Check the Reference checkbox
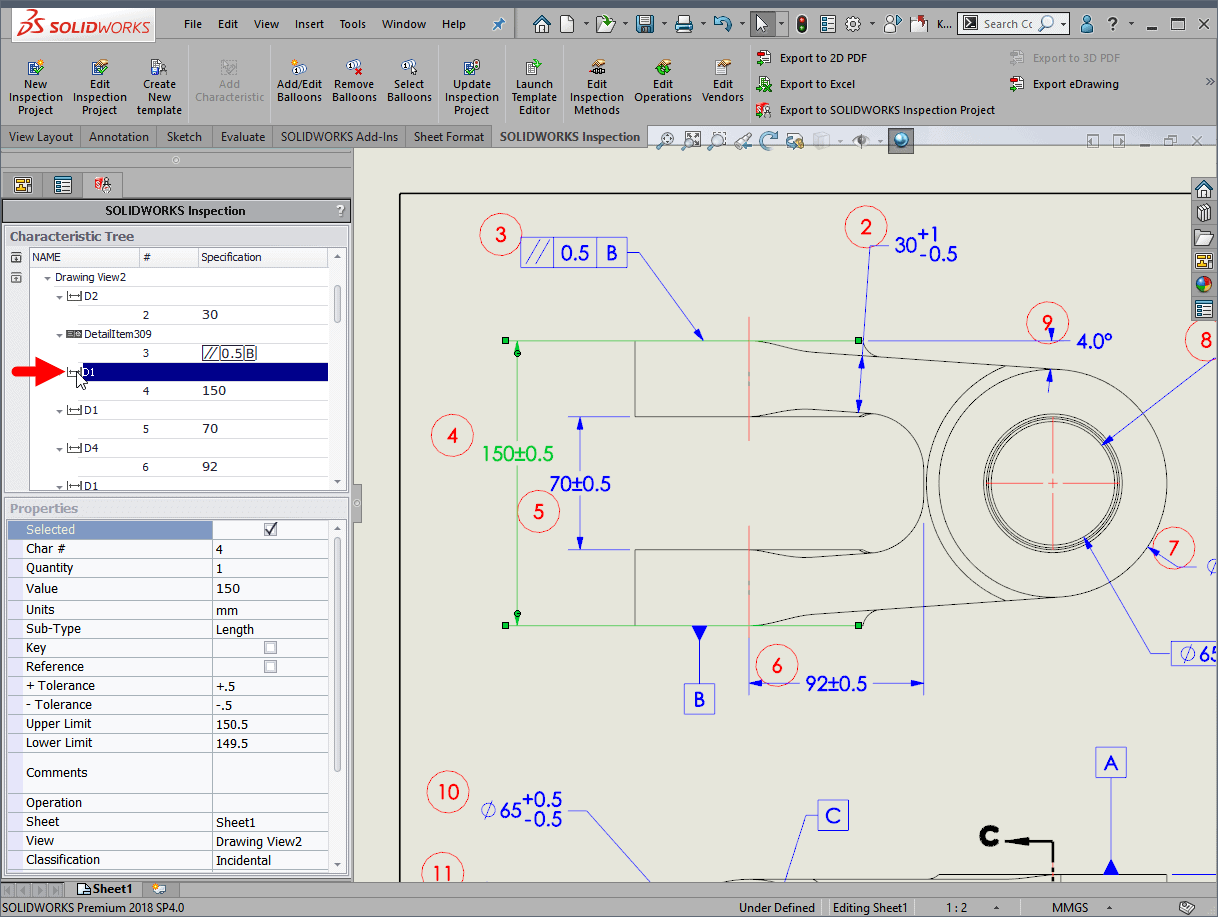1218x917 pixels. click(270, 667)
